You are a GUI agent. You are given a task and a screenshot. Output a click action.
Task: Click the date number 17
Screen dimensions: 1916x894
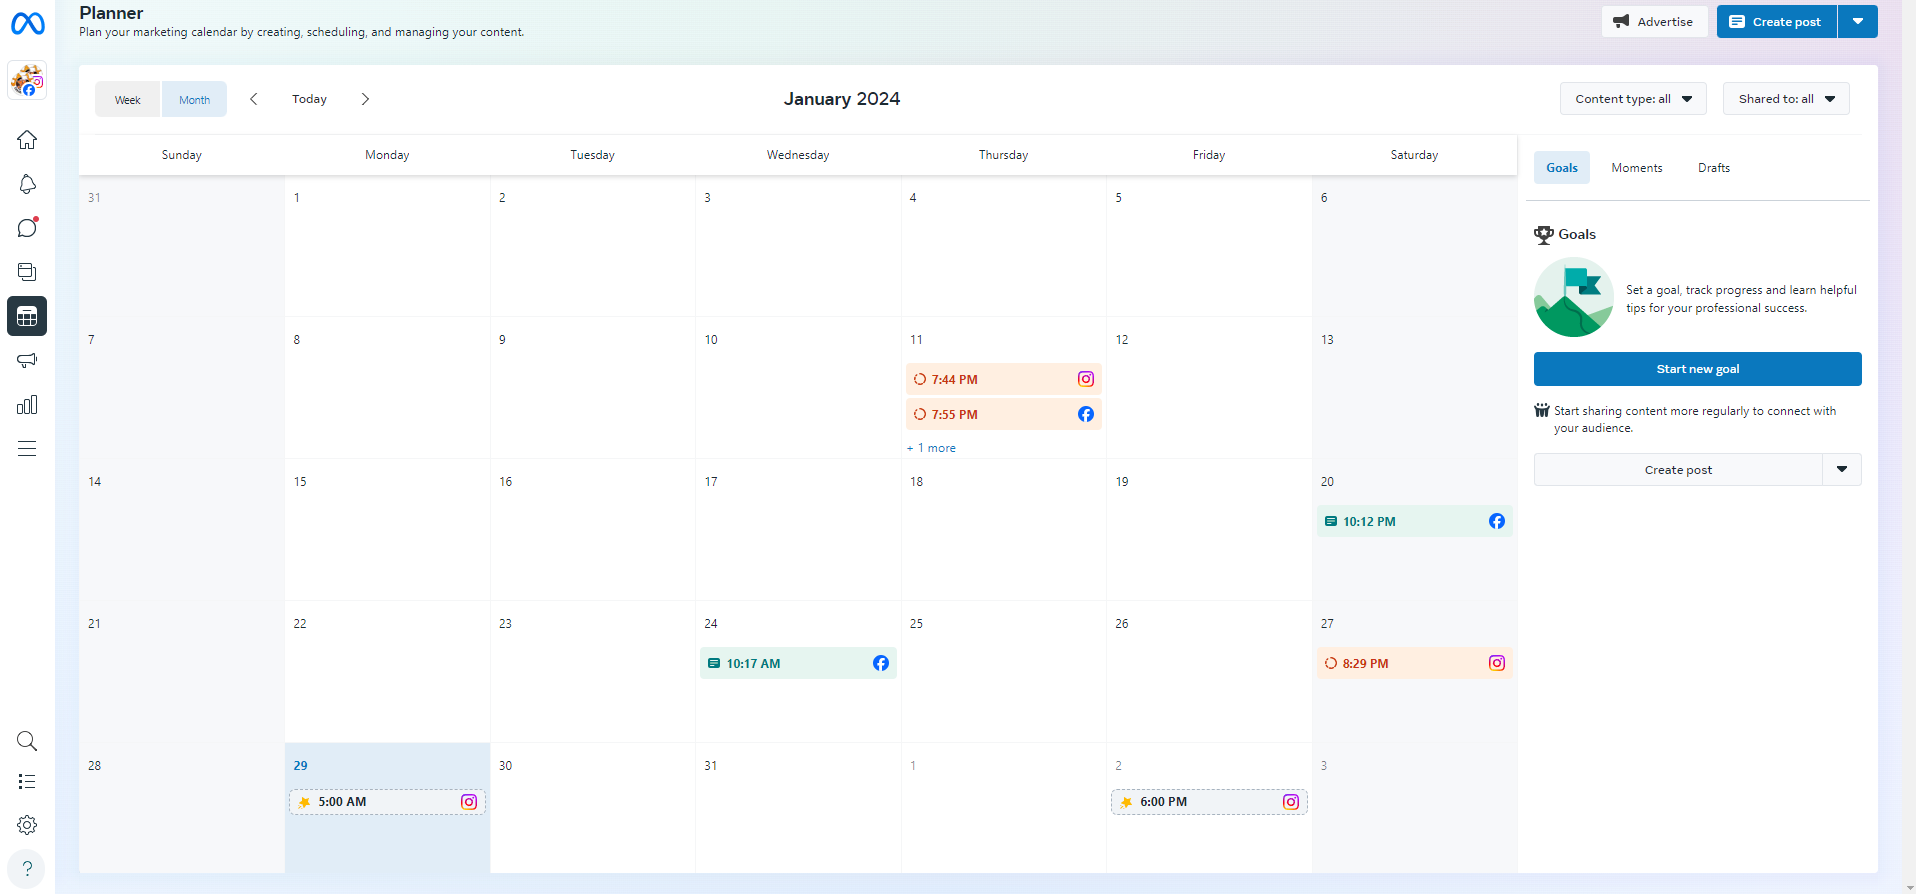coord(711,482)
